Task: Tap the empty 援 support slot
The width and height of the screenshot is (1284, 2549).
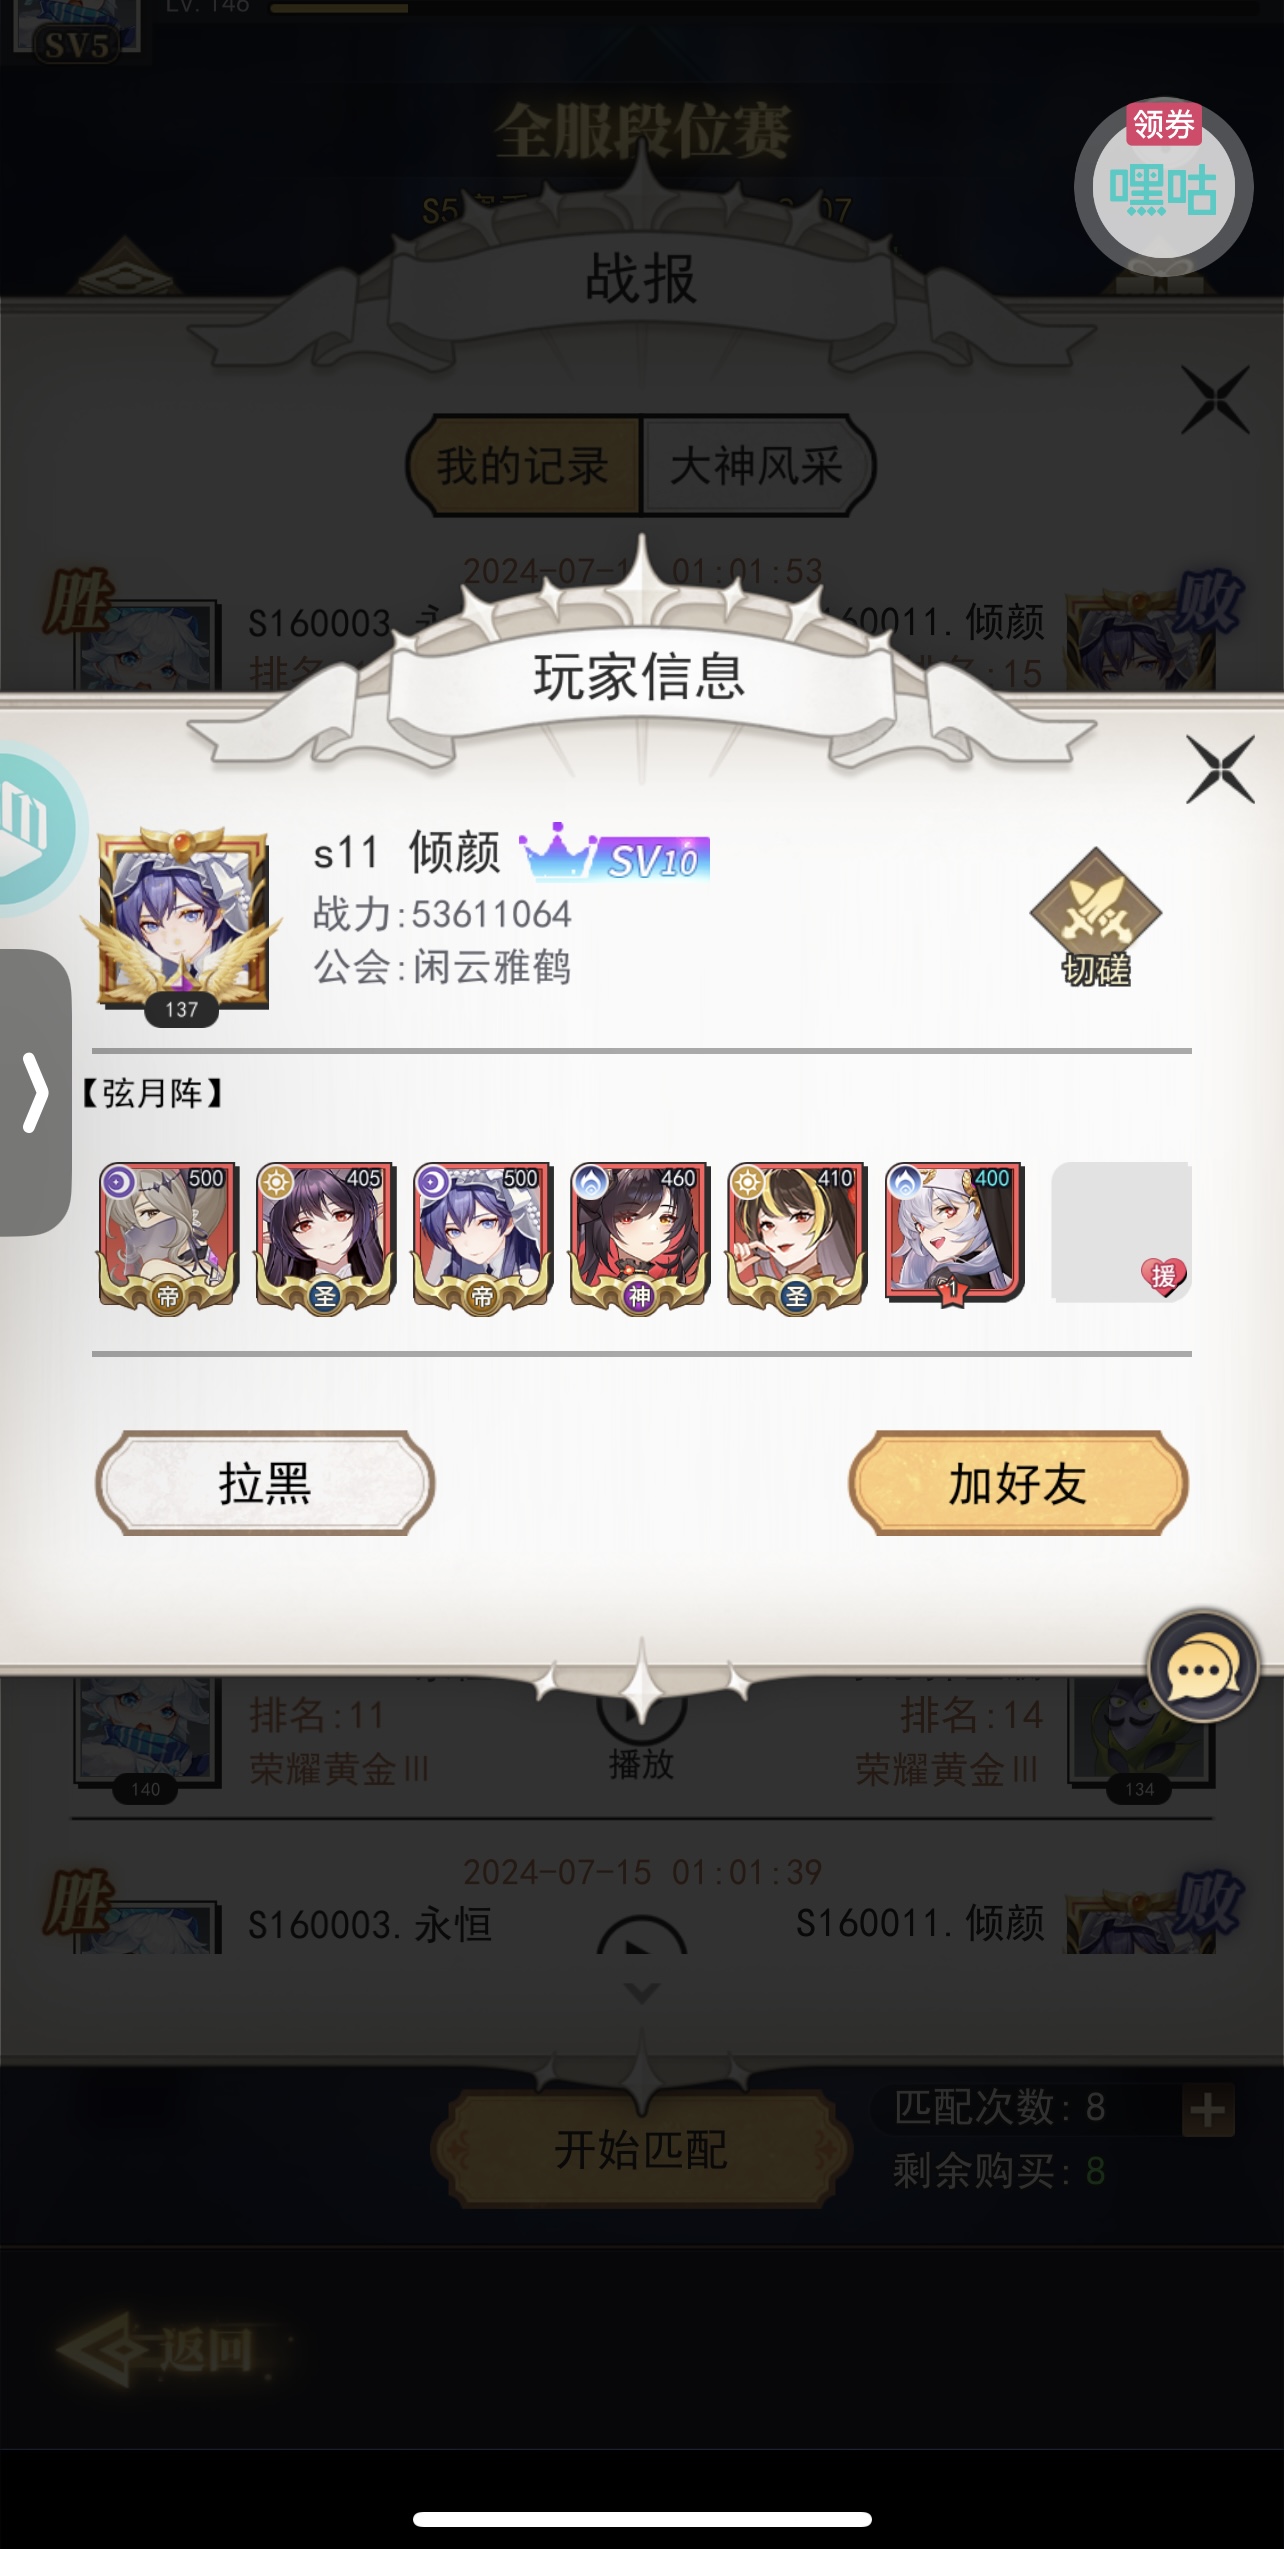Action: [x=1121, y=1232]
